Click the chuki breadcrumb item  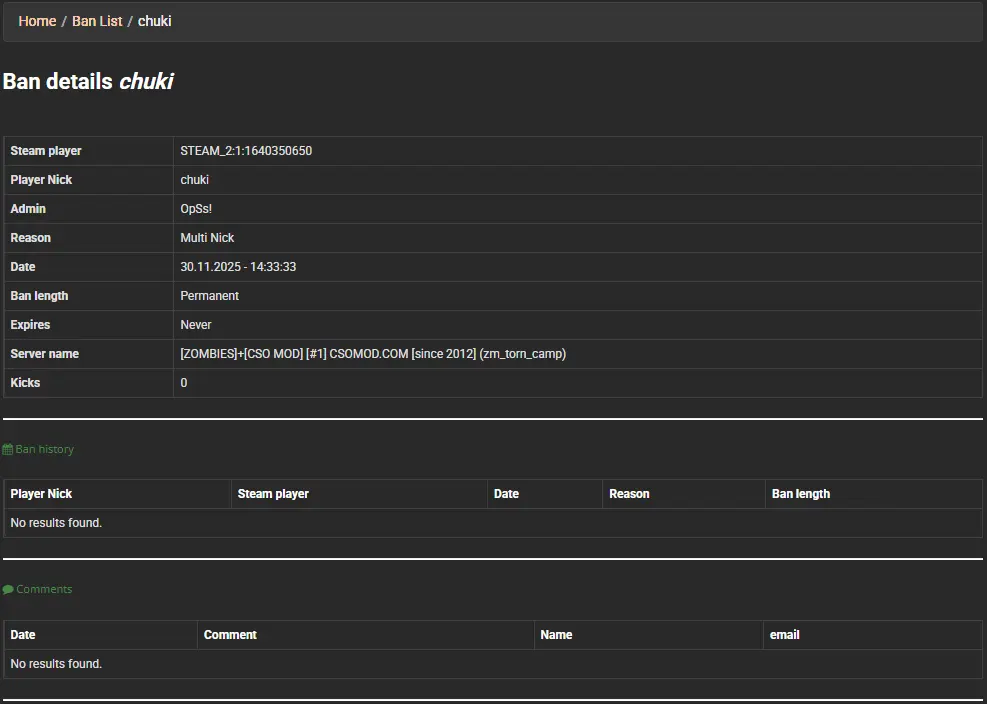point(154,21)
